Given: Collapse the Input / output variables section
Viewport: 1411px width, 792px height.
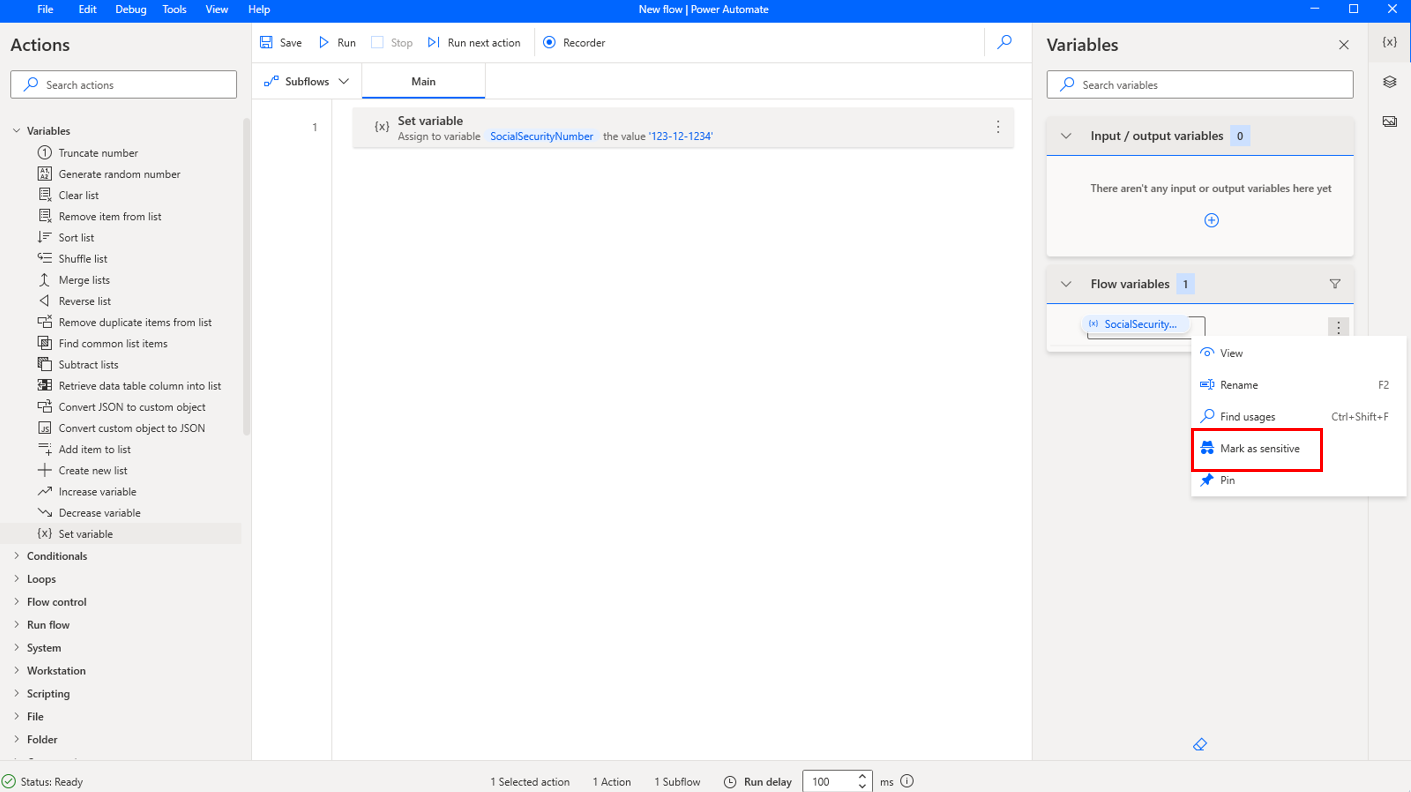Looking at the screenshot, I should (1065, 135).
